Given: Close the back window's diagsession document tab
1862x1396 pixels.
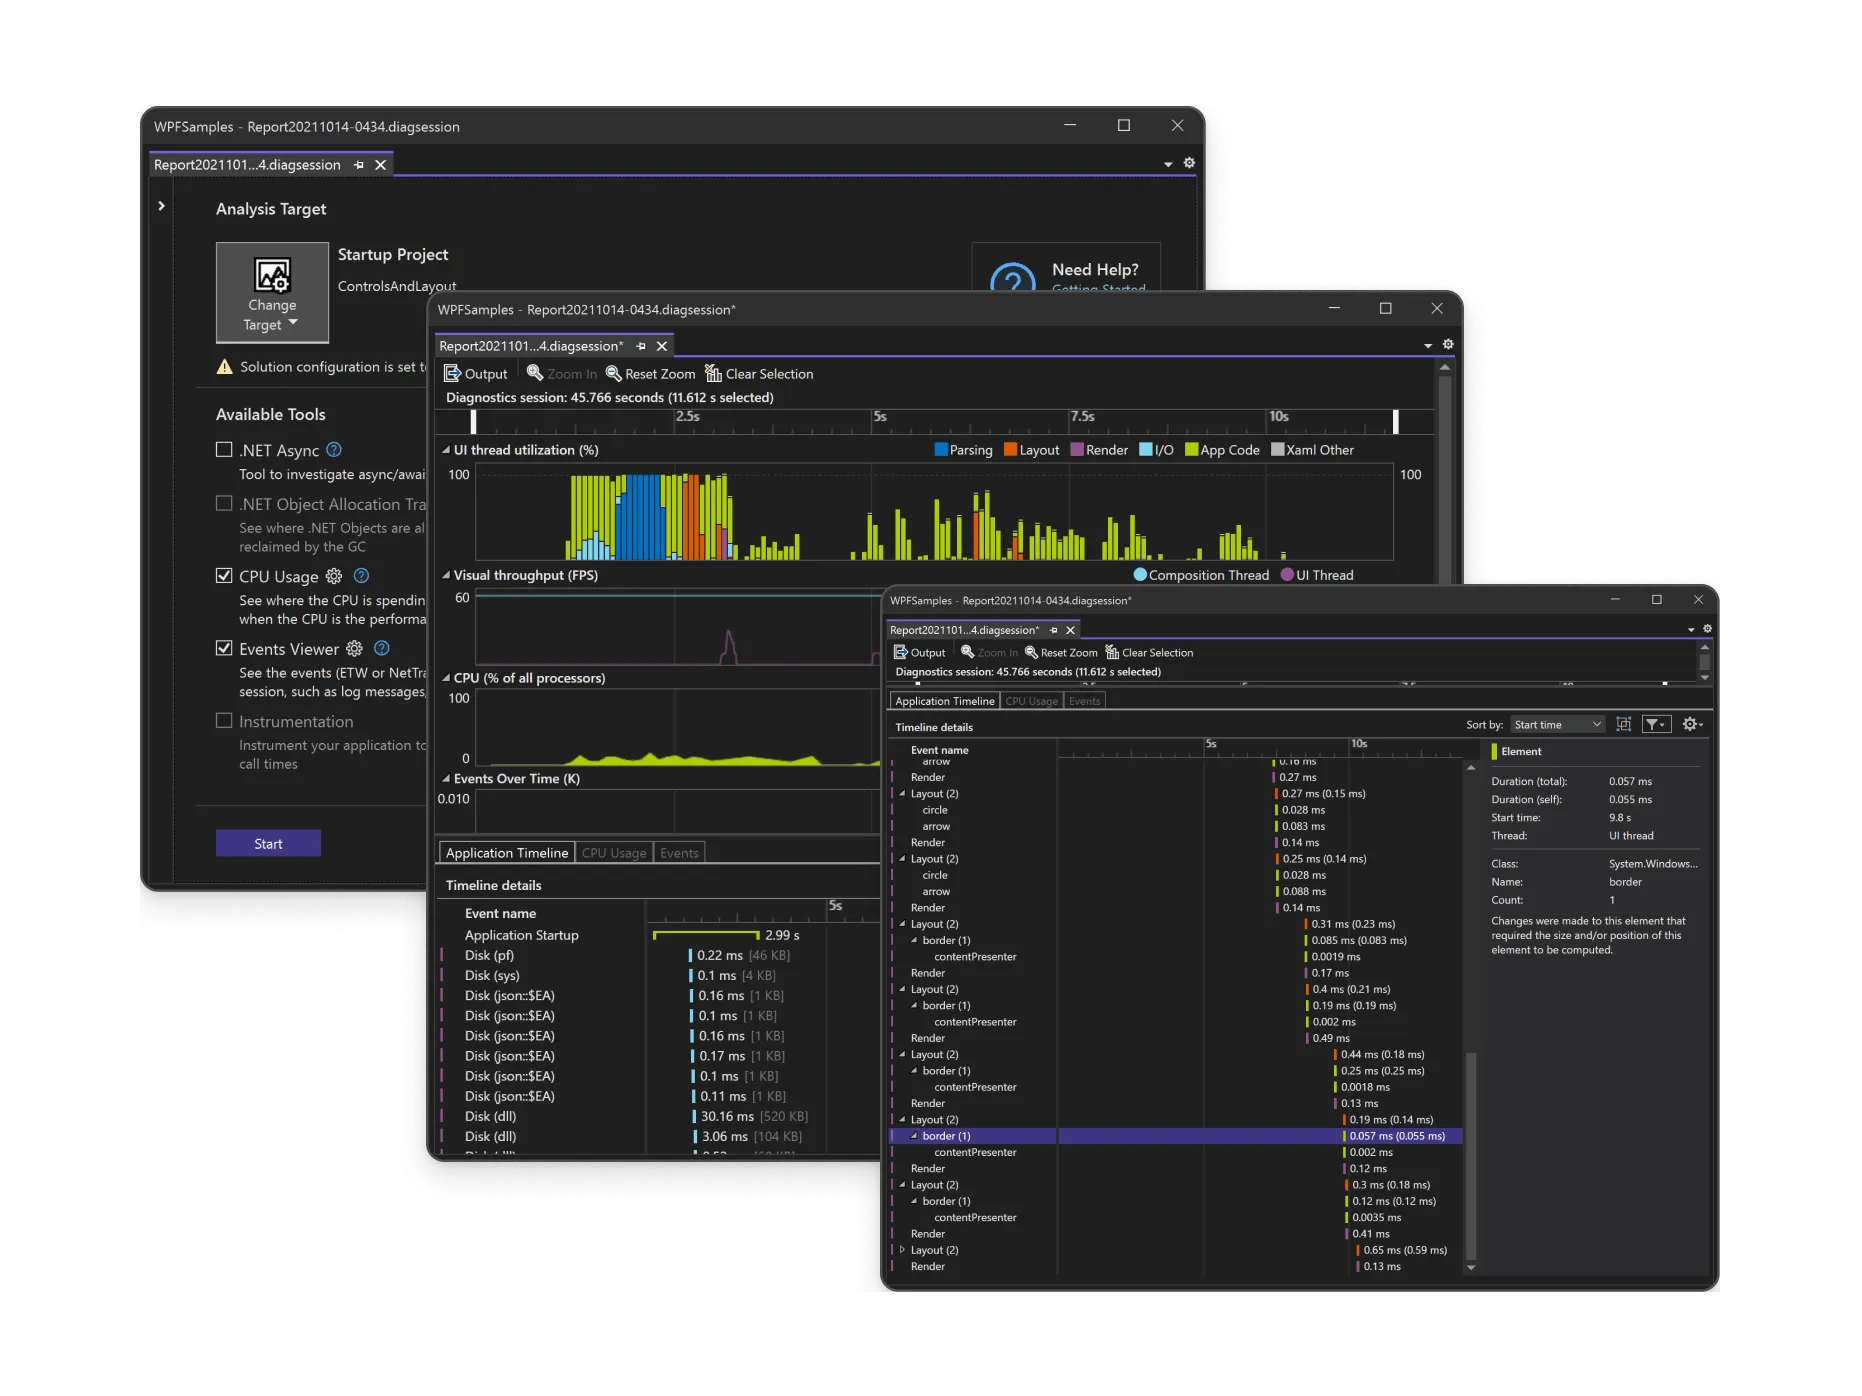Looking at the screenshot, I should [x=380, y=165].
